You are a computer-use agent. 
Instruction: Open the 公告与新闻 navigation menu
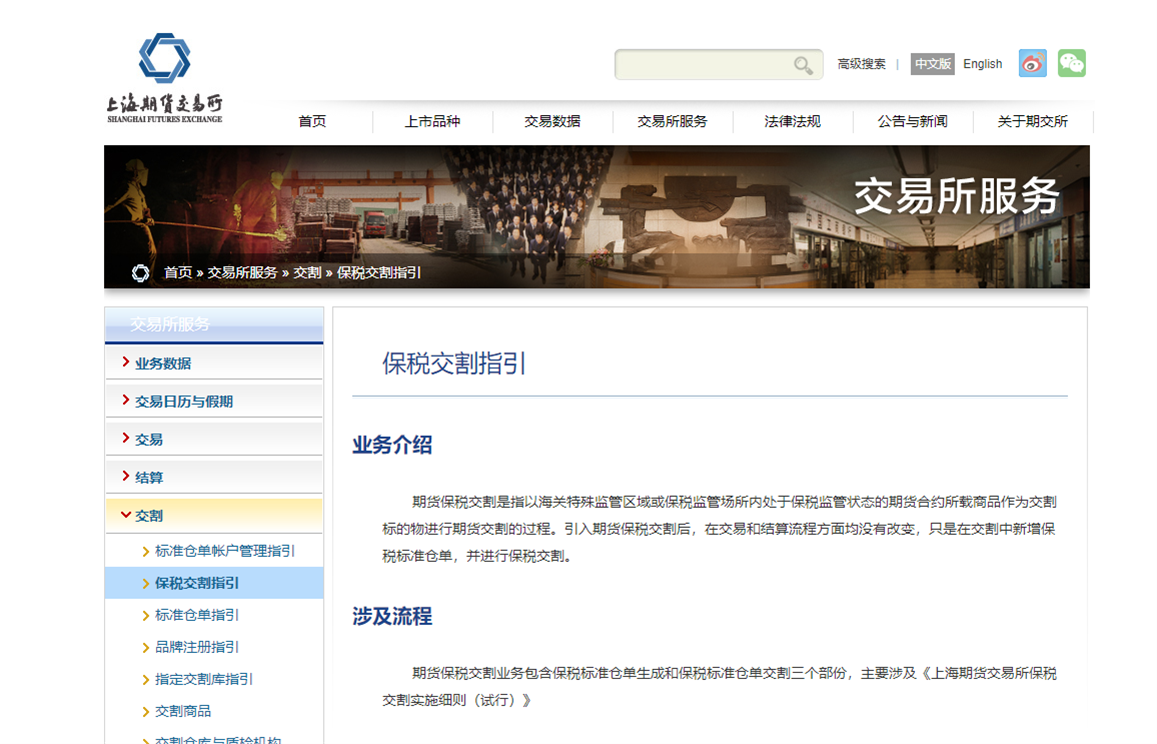coord(913,121)
